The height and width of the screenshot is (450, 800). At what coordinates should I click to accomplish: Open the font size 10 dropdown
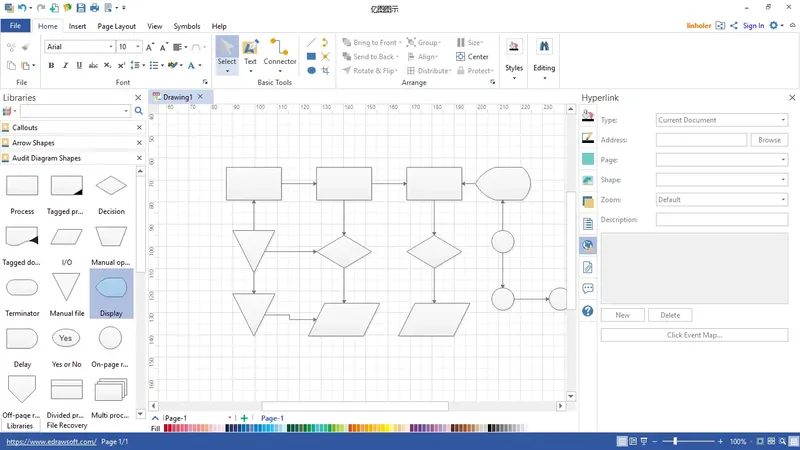138,46
